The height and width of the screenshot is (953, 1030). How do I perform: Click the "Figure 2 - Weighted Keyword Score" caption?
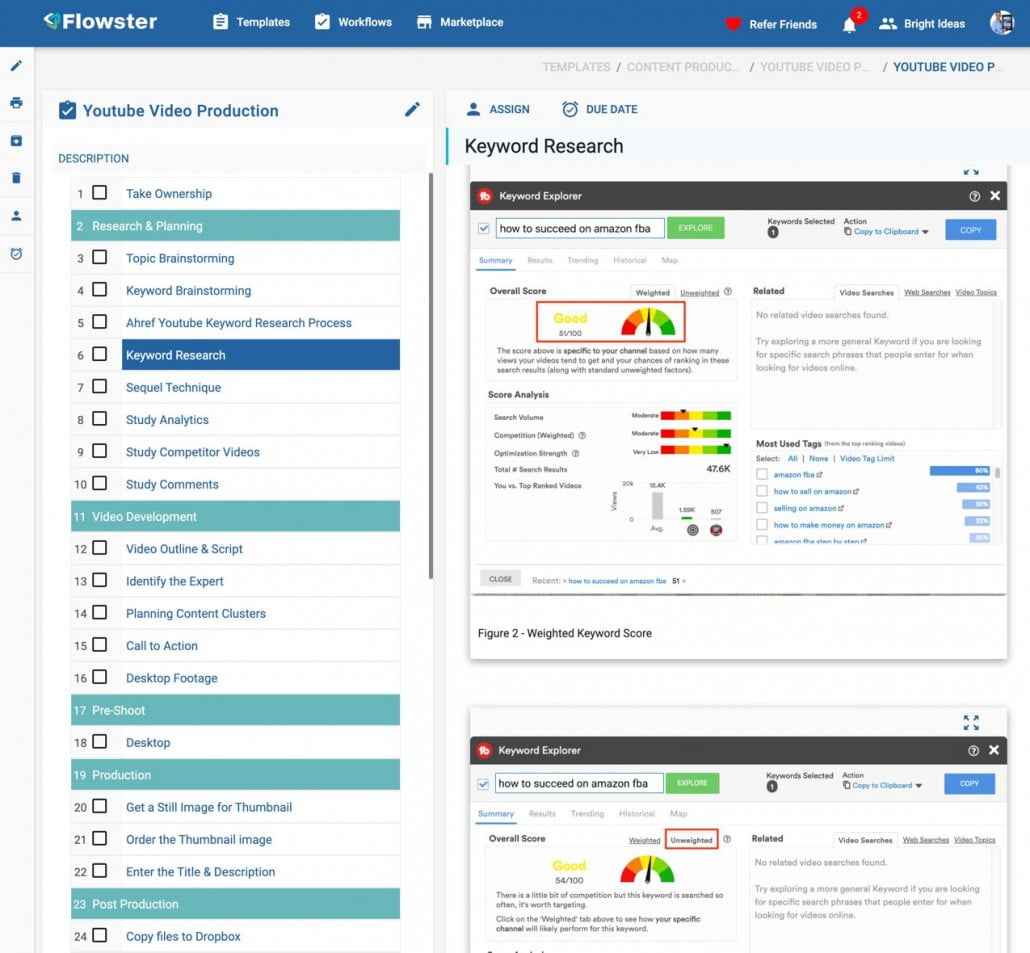(565, 633)
